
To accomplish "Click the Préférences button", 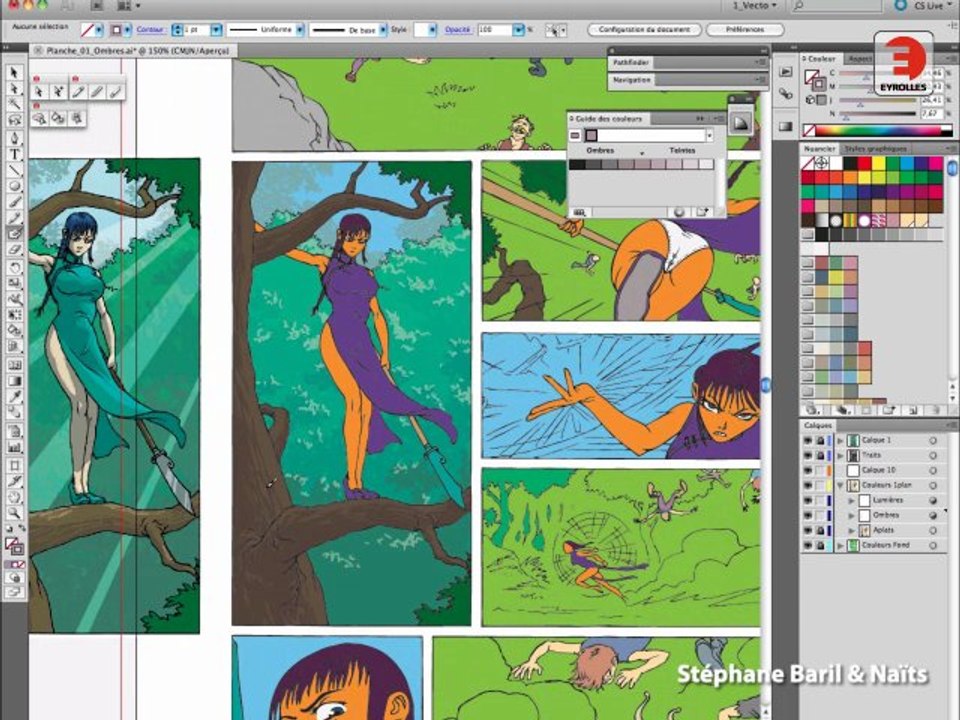I will click(x=745, y=29).
